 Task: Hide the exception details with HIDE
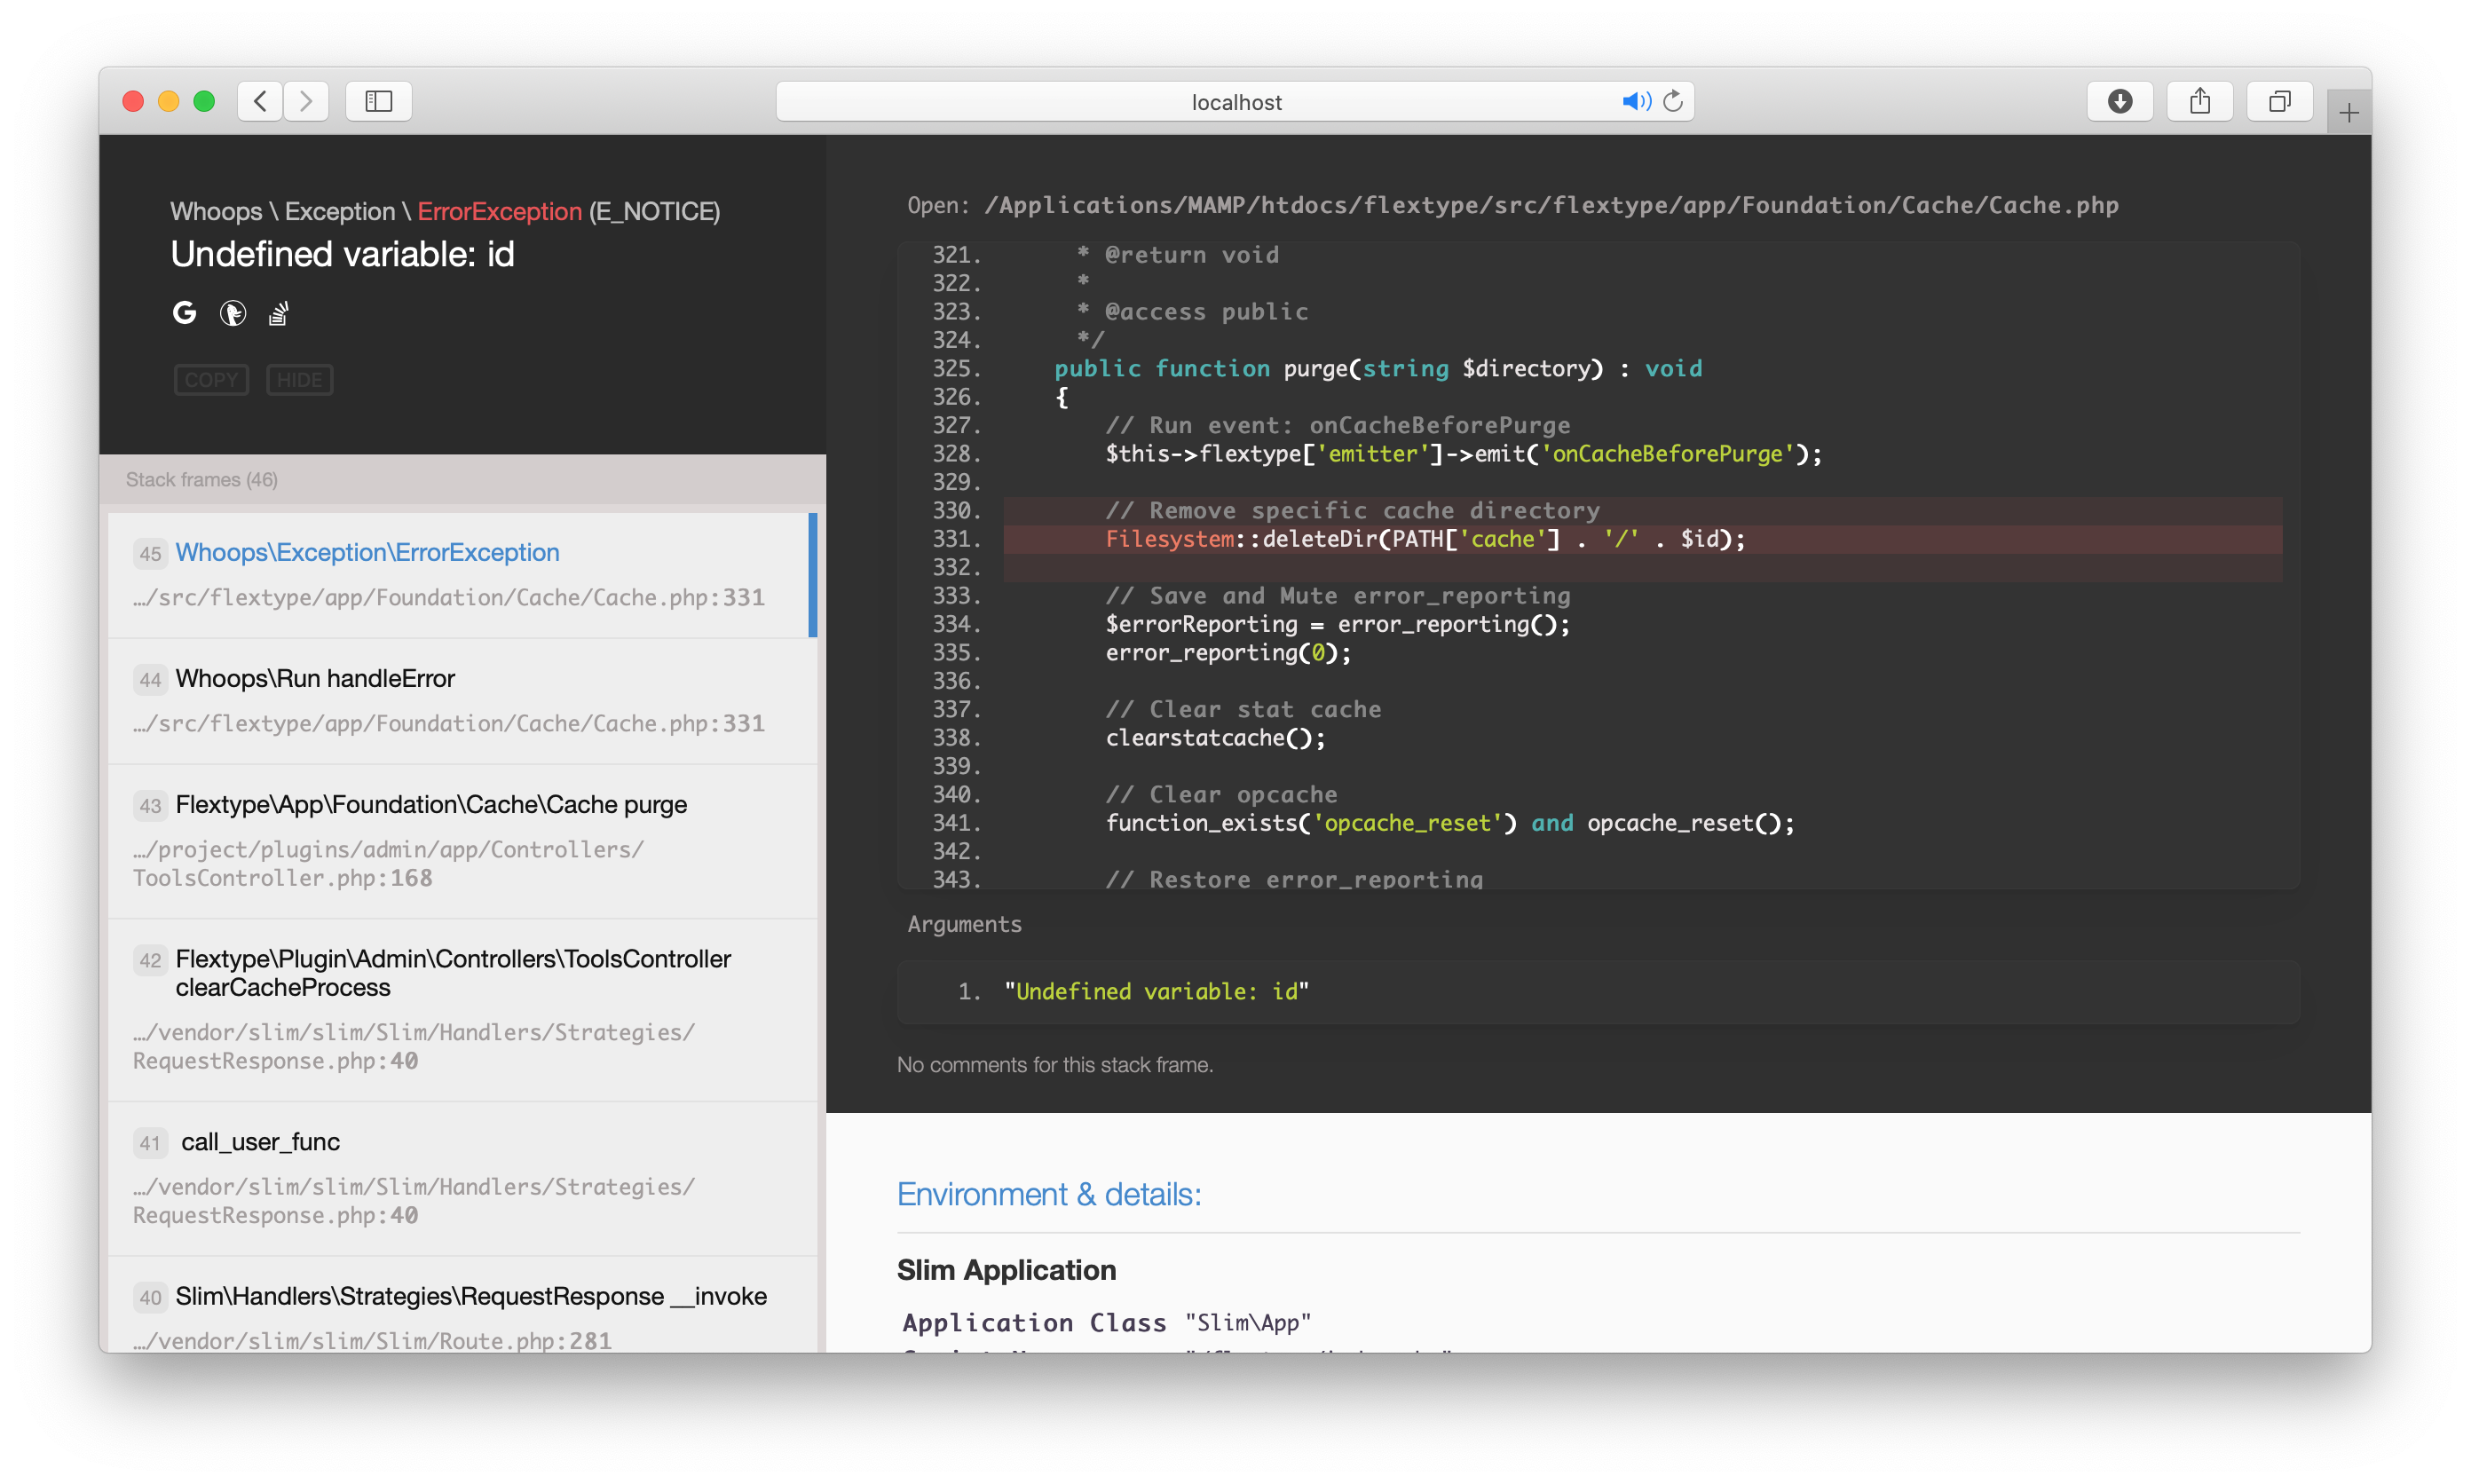[x=299, y=380]
